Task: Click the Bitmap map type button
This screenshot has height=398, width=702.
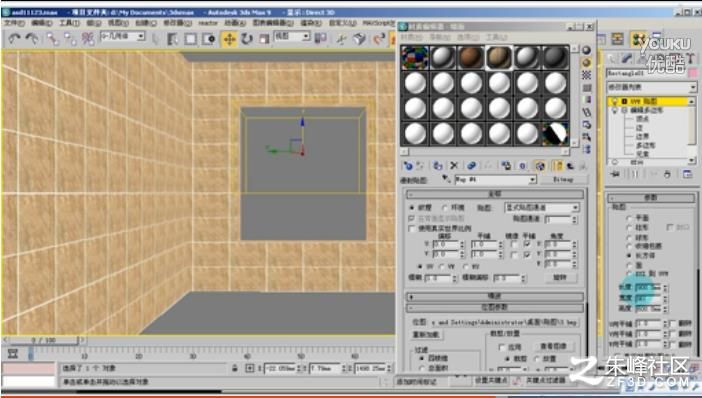Action: click(x=564, y=180)
